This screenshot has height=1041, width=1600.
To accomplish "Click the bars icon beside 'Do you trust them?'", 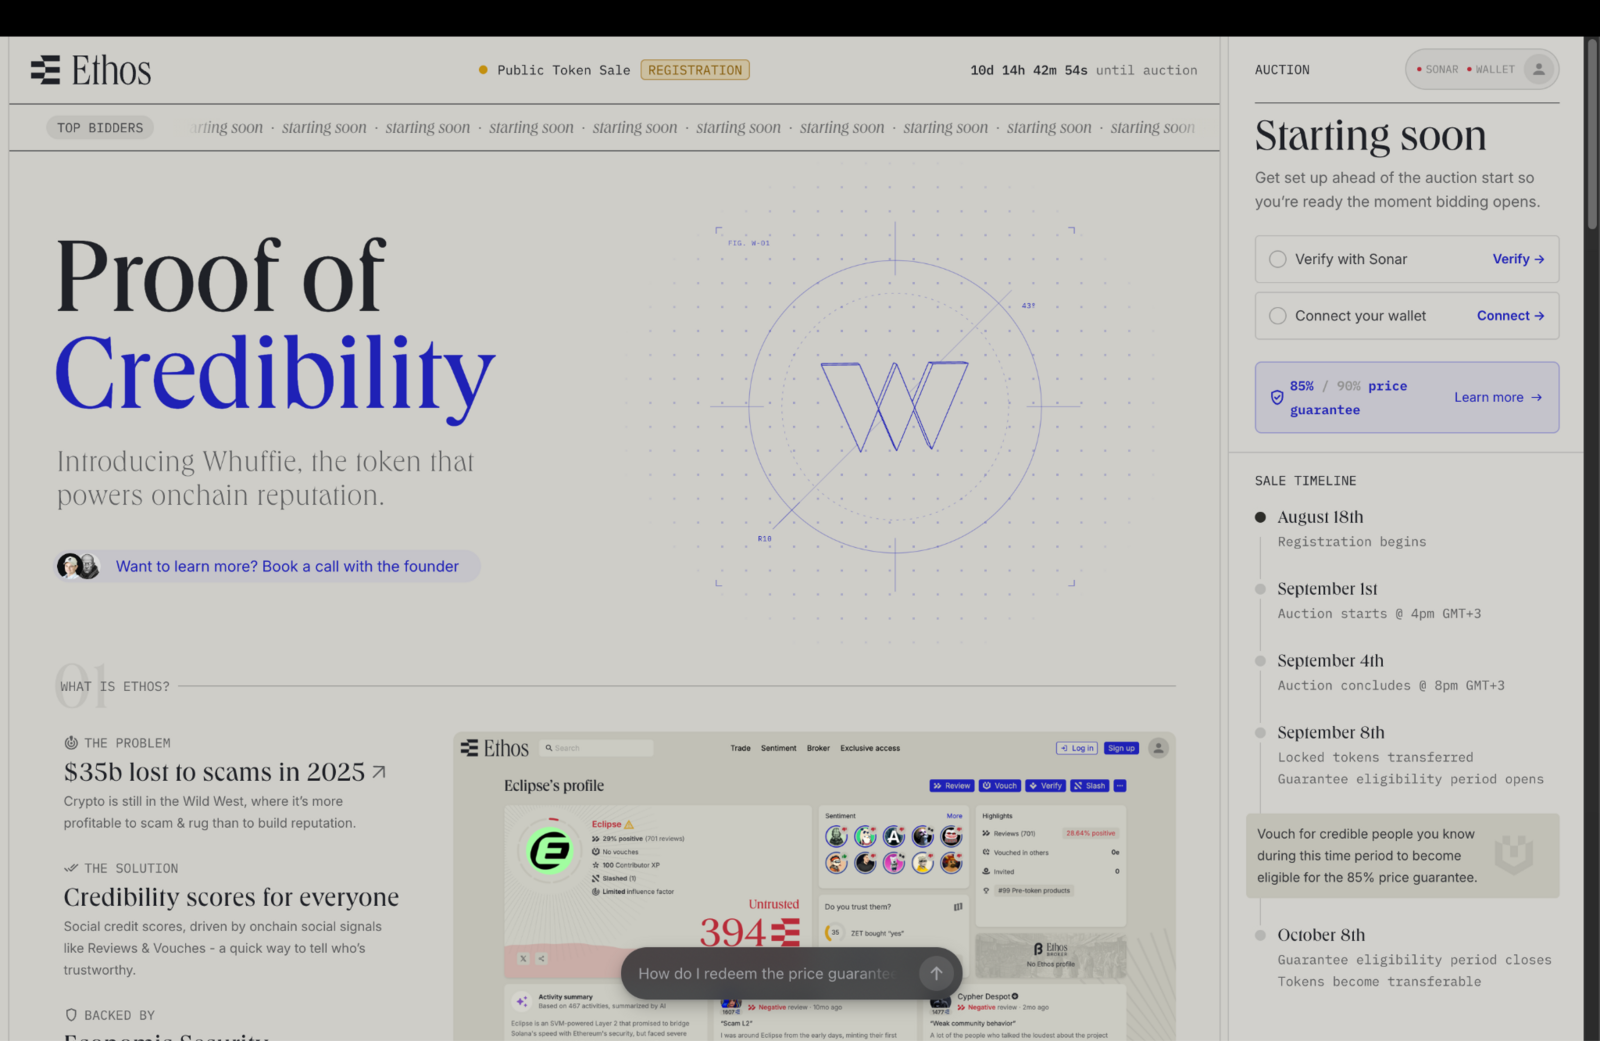I will [958, 907].
